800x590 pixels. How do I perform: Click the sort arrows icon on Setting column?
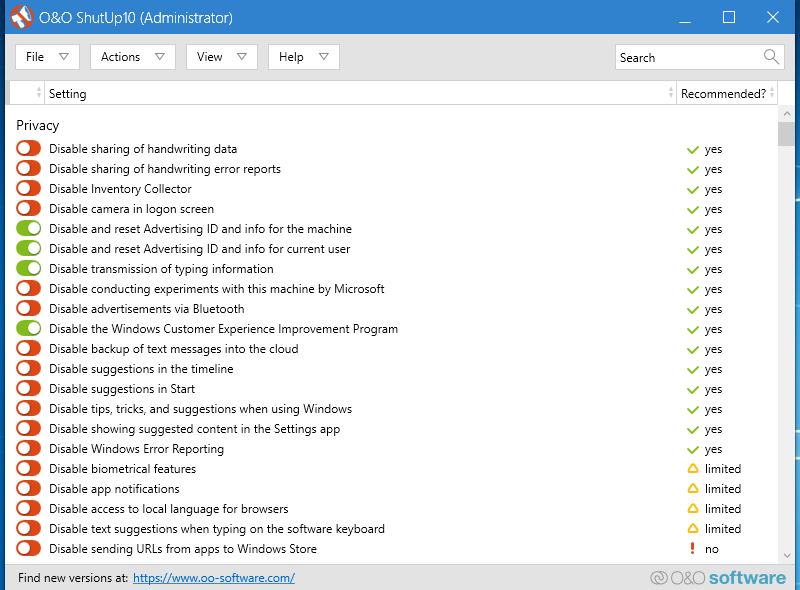click(x=670, y=93)
